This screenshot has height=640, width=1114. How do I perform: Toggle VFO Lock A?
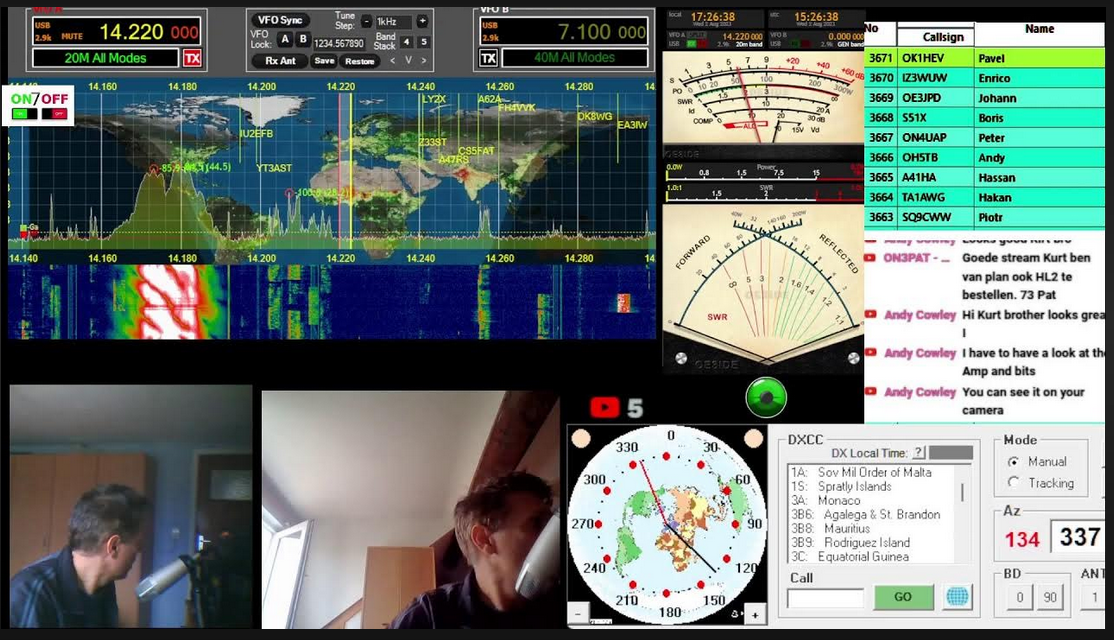click(x=284, y=40)
